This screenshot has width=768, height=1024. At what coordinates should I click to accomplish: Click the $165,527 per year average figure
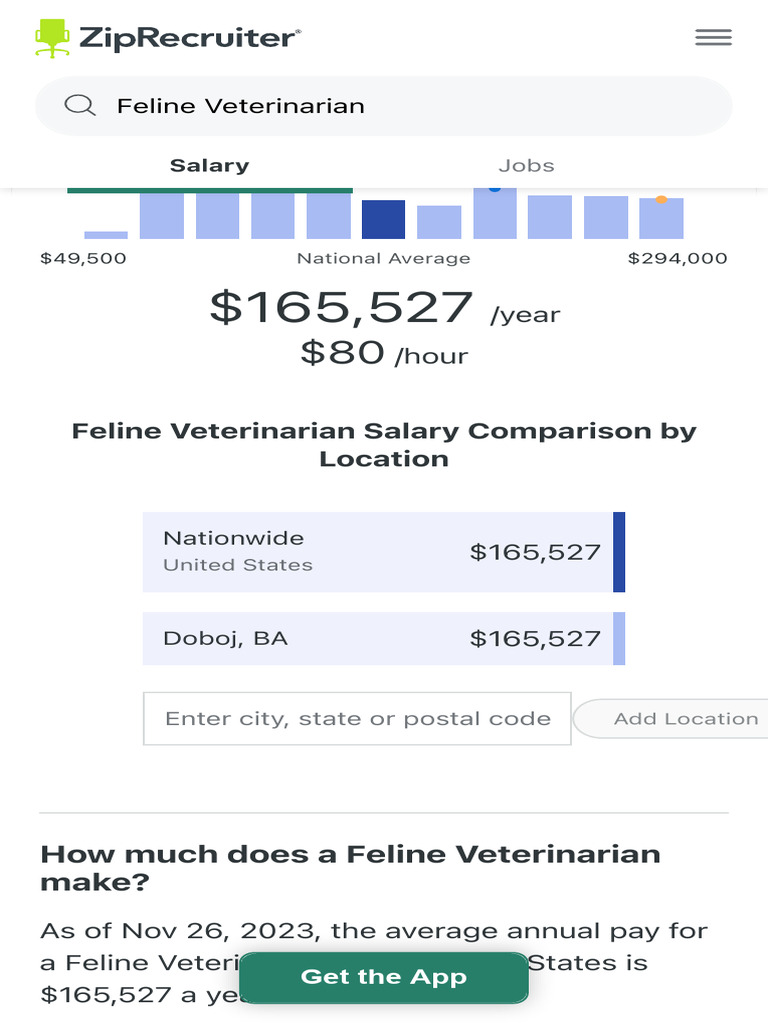click(340, 307)
